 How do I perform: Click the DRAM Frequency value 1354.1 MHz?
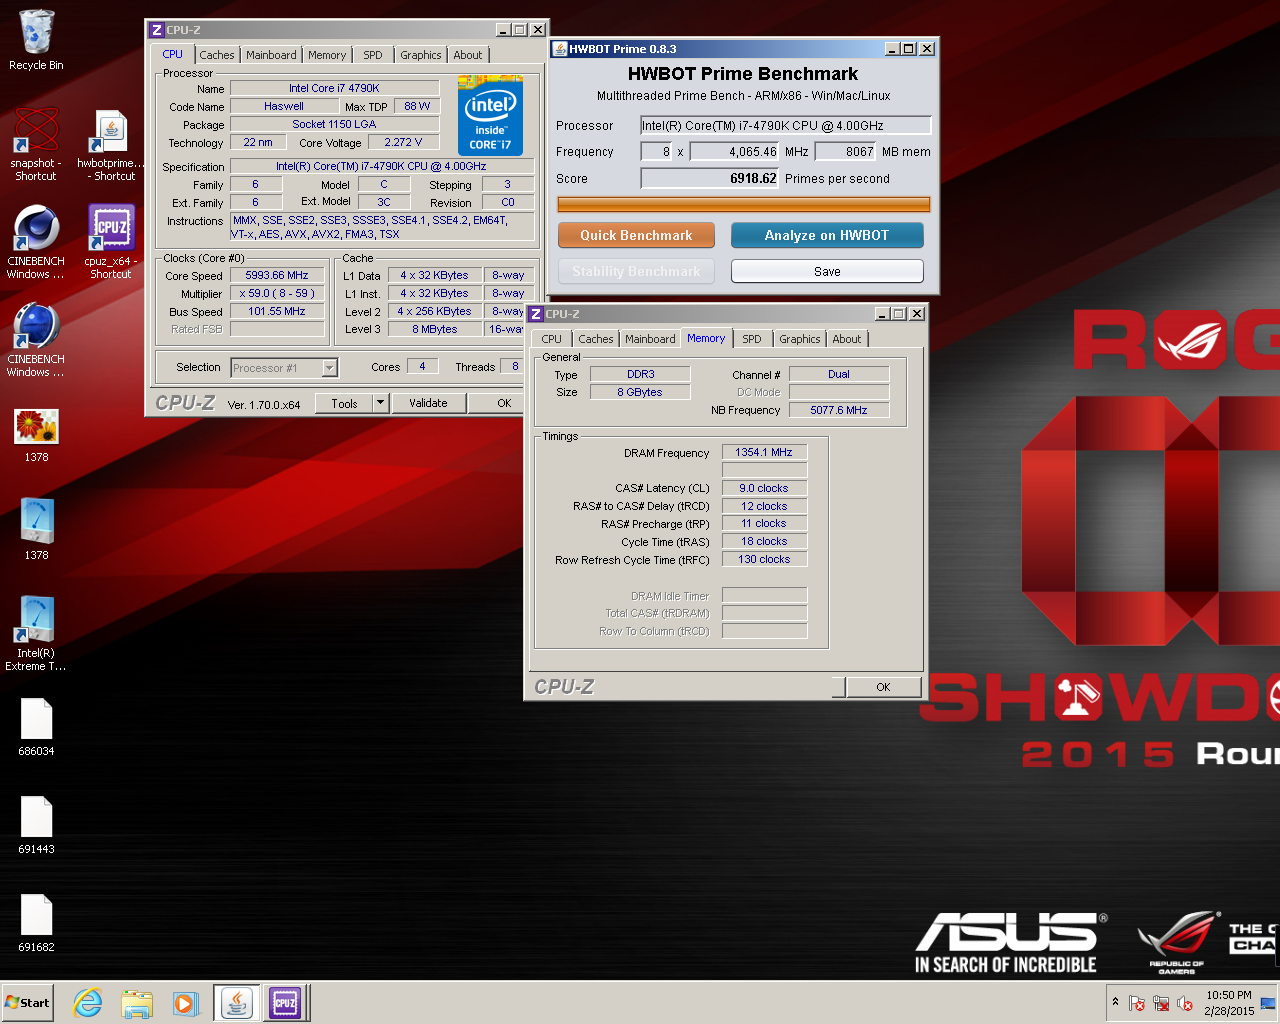click(x=764, y=452)
